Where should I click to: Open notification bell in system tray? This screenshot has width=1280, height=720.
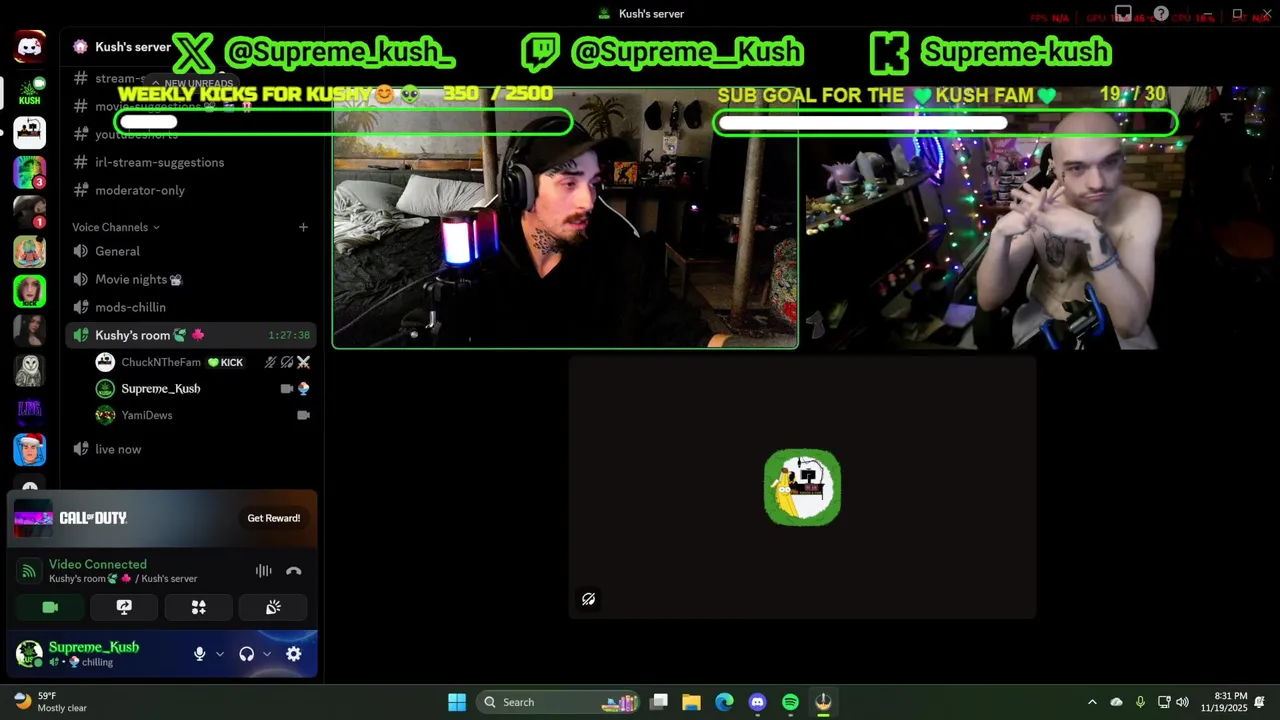coord(1260,702)
